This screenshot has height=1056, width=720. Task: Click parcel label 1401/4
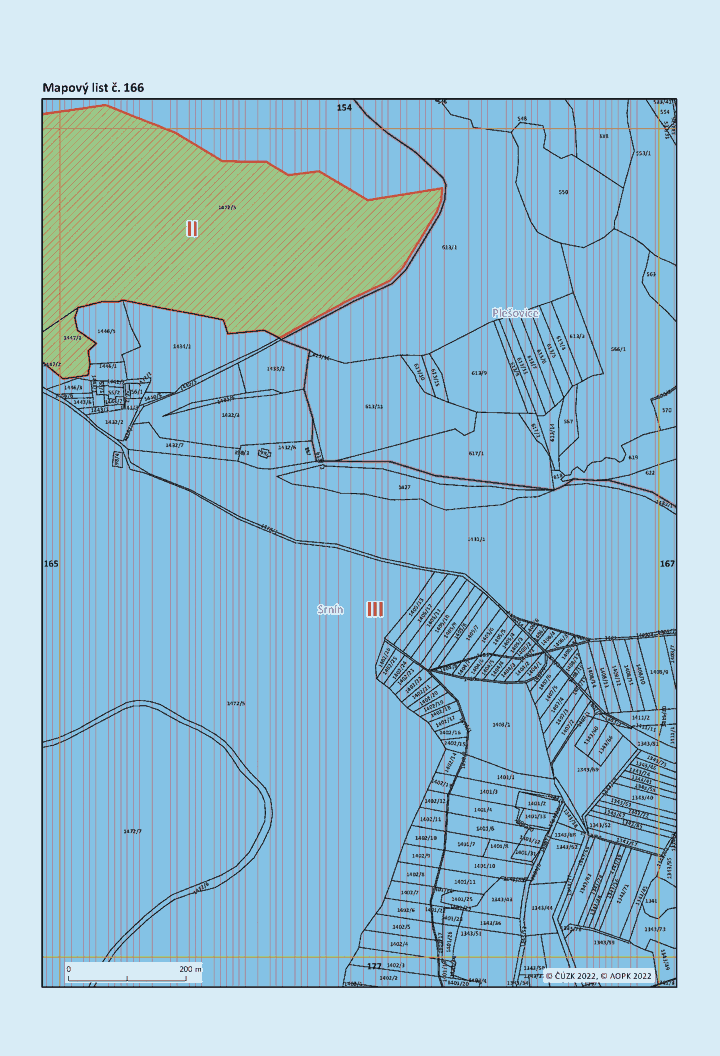point(483,810)
